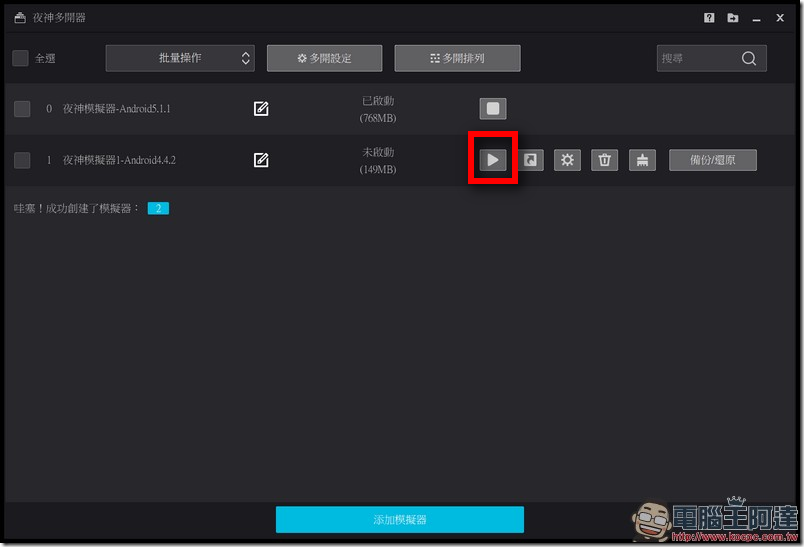Delete emulator 1 with trash icon
The image size is (804, 547).
605,160
